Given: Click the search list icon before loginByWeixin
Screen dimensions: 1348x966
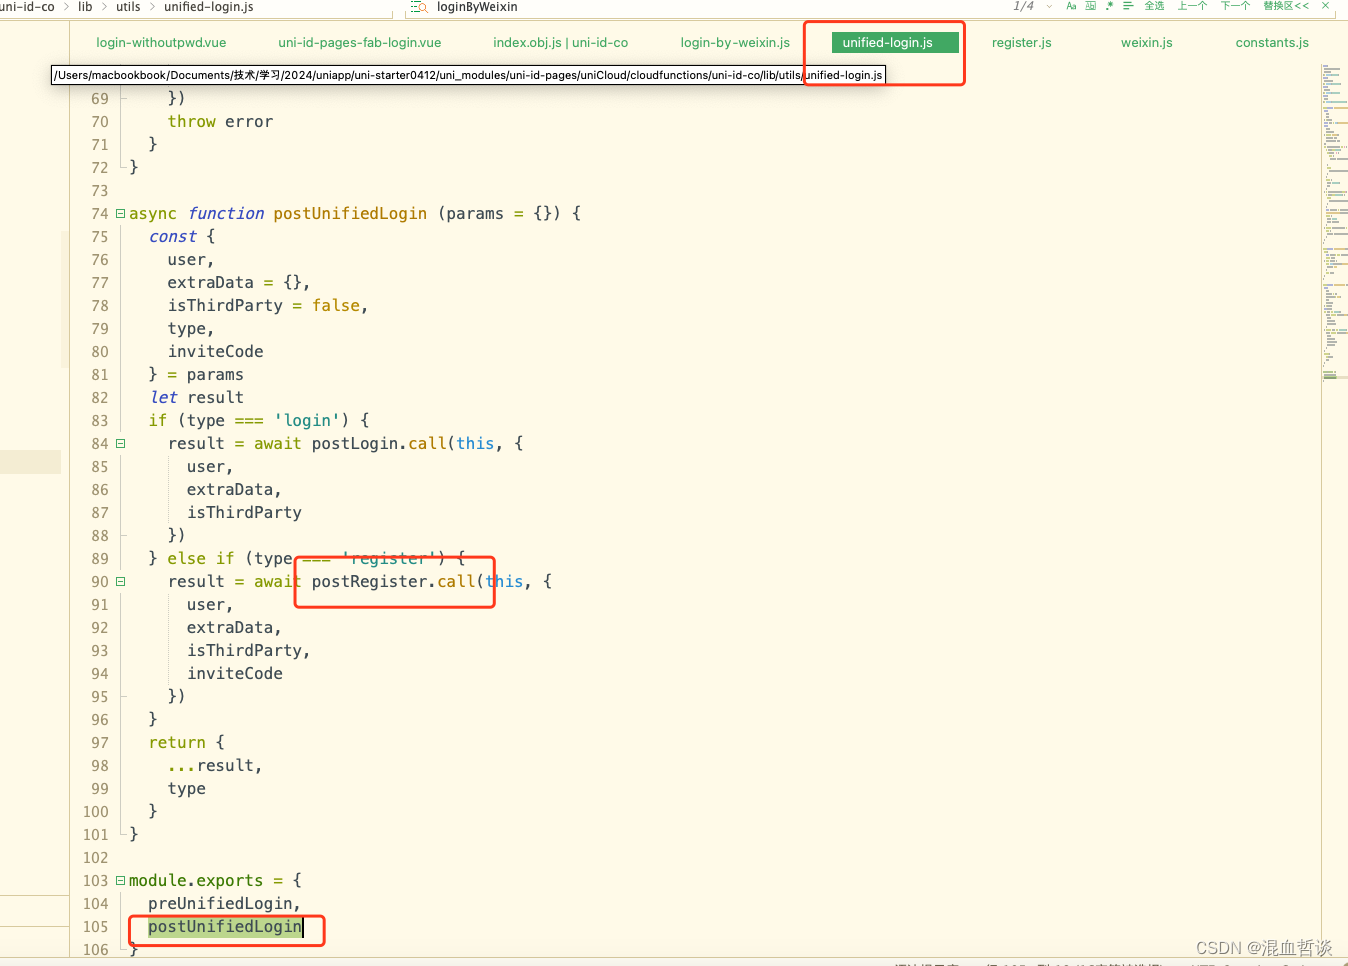Looking at the screenshot, I should pyautogui.click(x=419, y=7).
